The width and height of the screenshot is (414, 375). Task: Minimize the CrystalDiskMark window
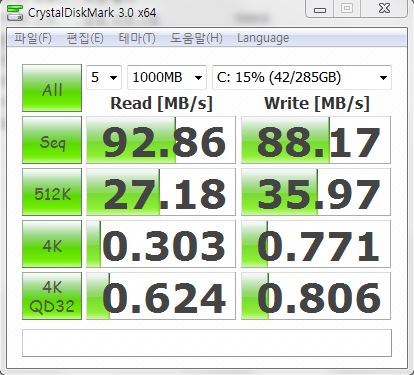320,9
